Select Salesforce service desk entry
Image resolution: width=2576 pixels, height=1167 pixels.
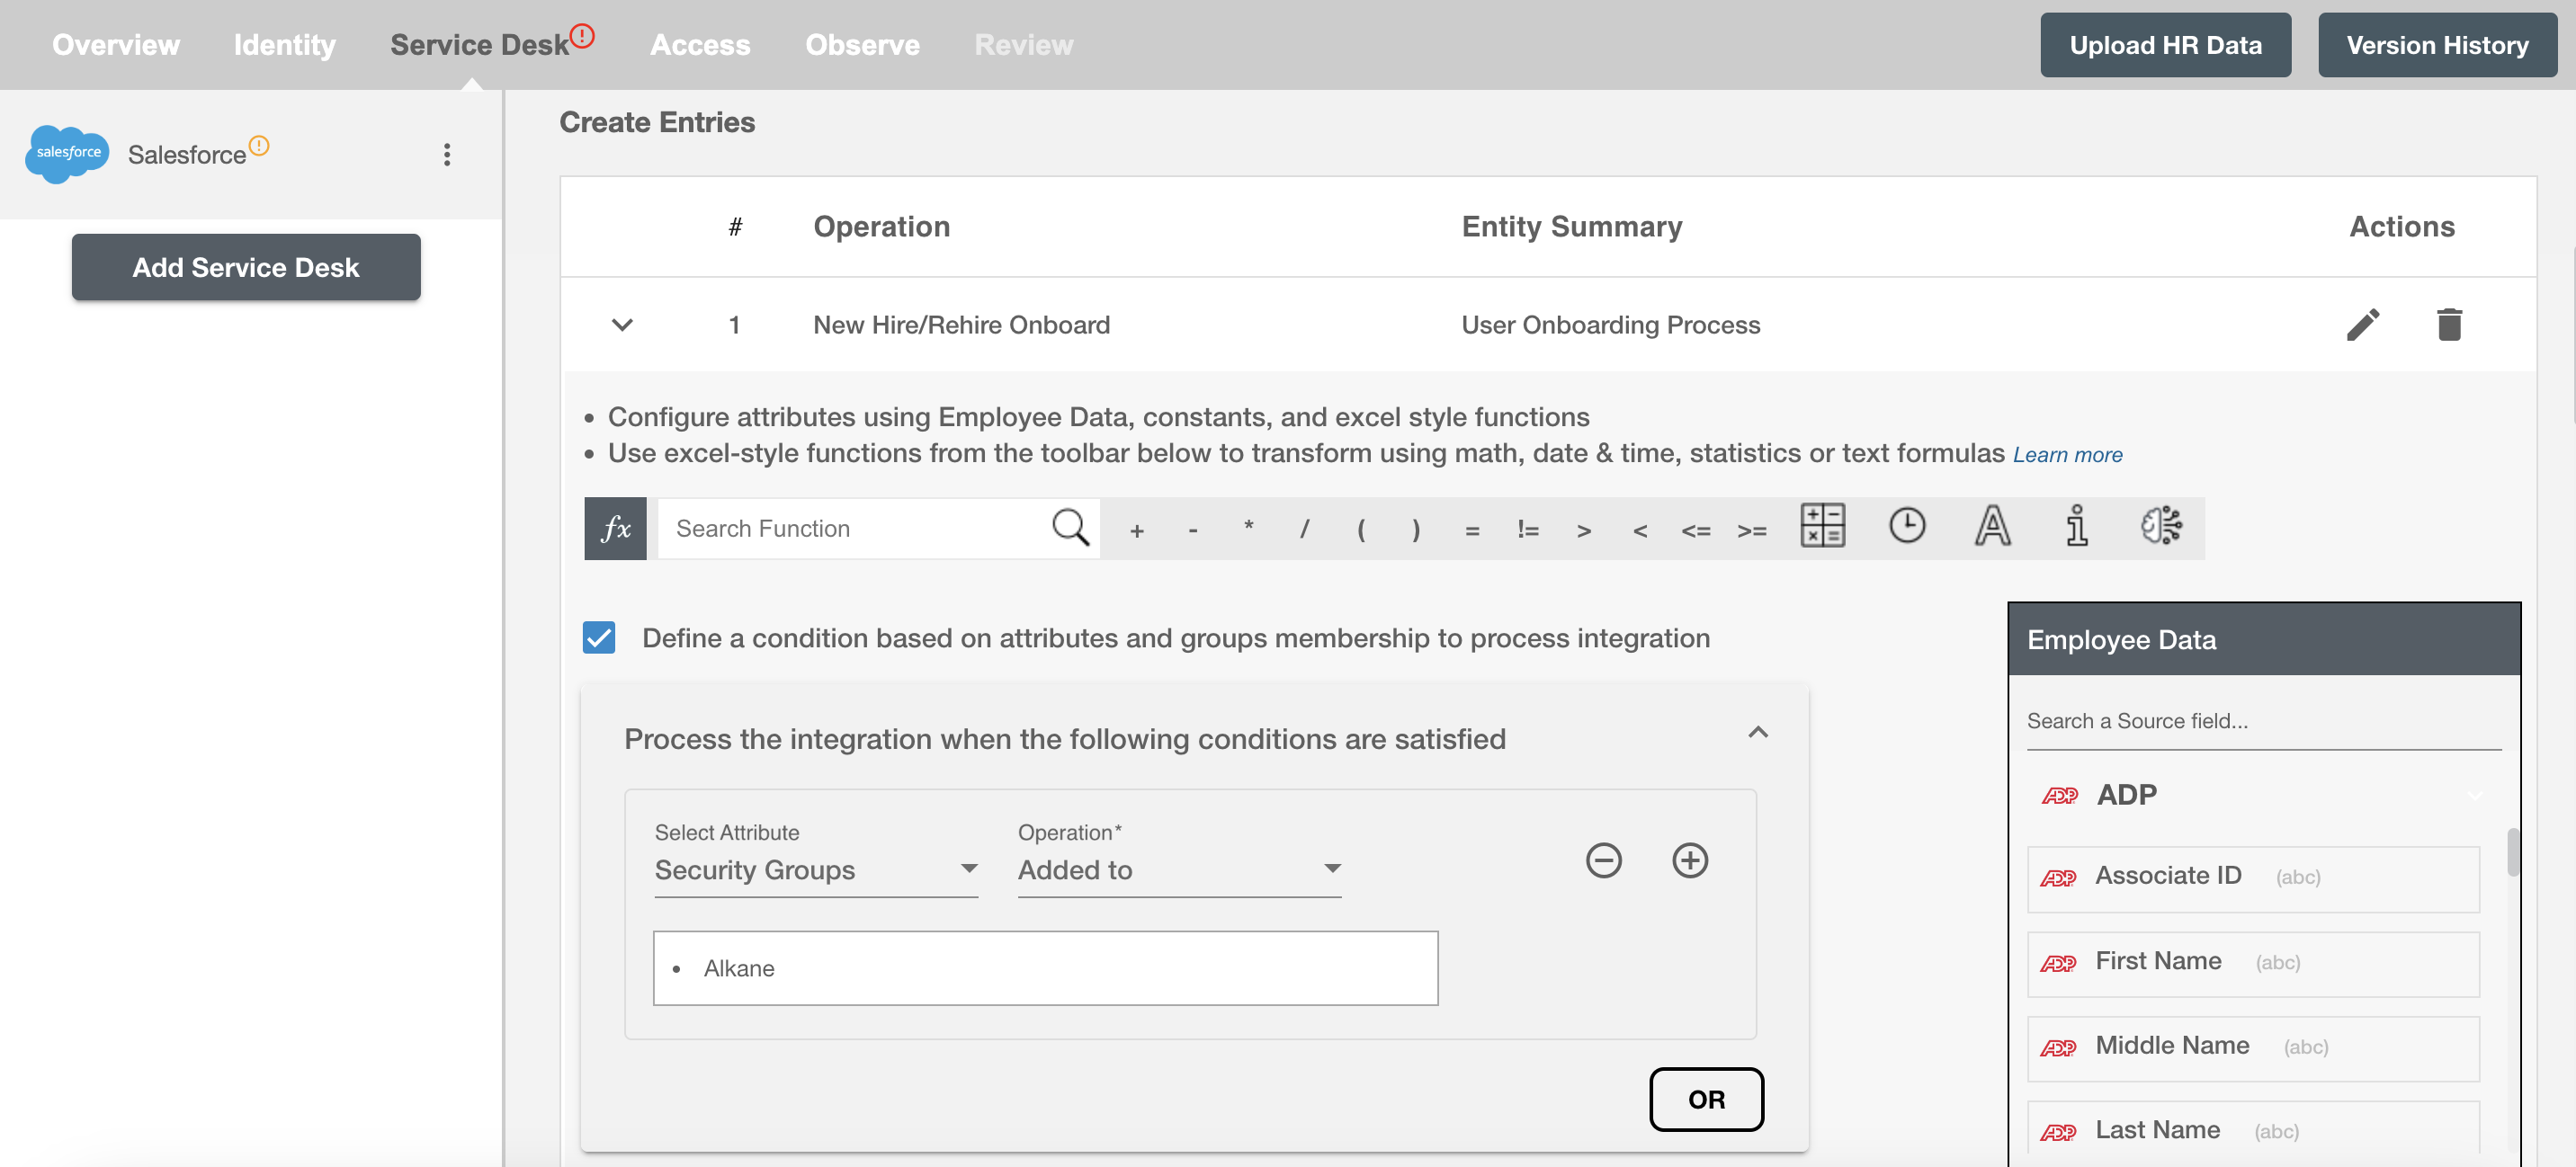coord(250,154)
